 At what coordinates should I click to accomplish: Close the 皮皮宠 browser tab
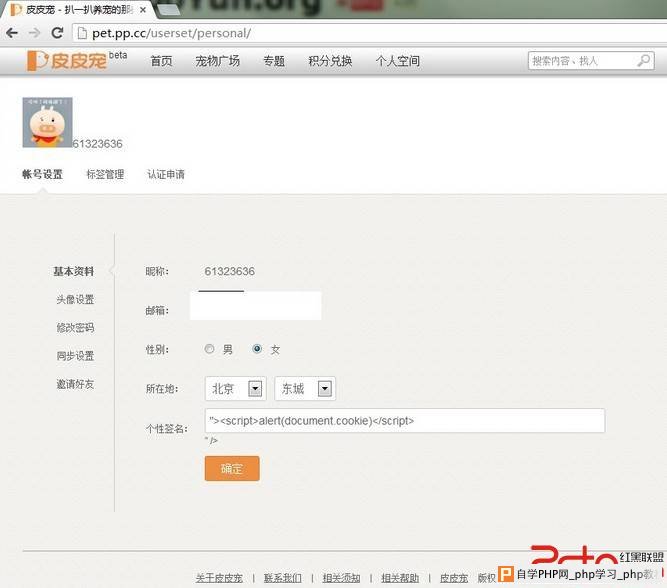point(143,9)
